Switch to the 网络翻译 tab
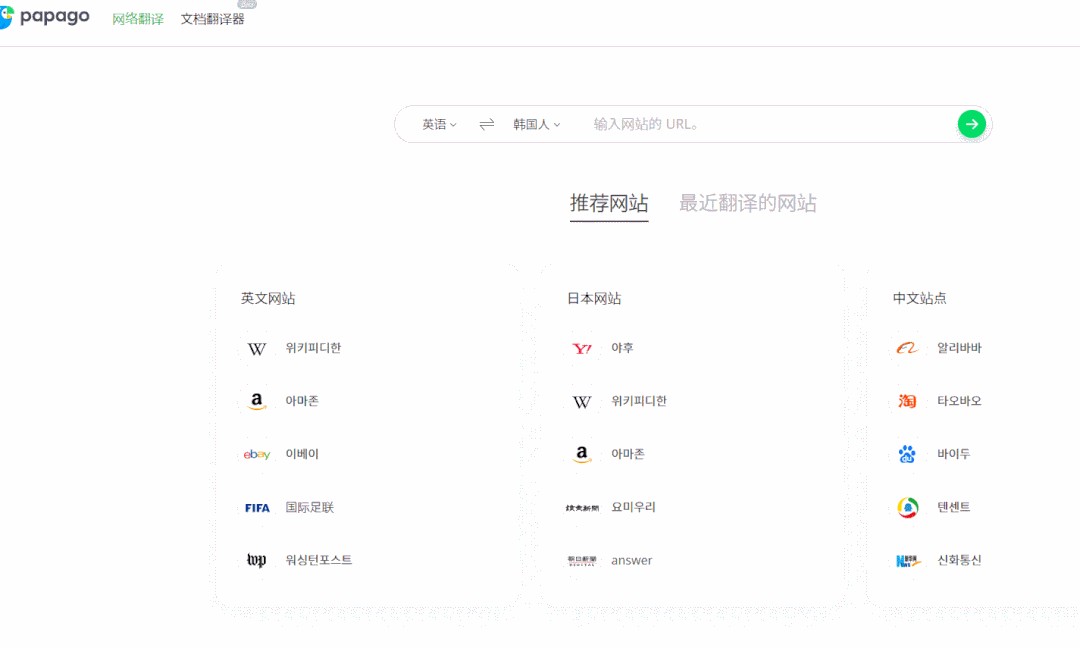The height and width of the screenshot is (648, 1080). (138, 19)
